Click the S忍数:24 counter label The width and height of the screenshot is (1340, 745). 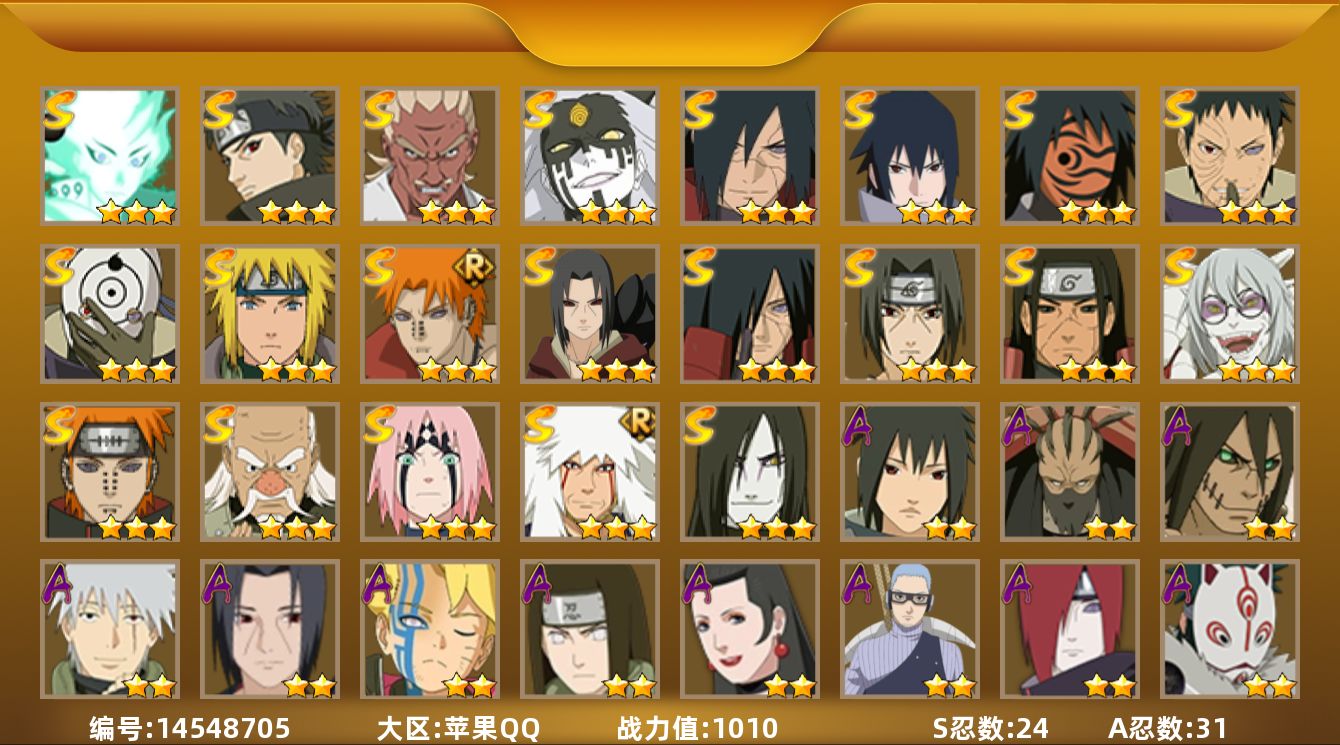(990, 728)
